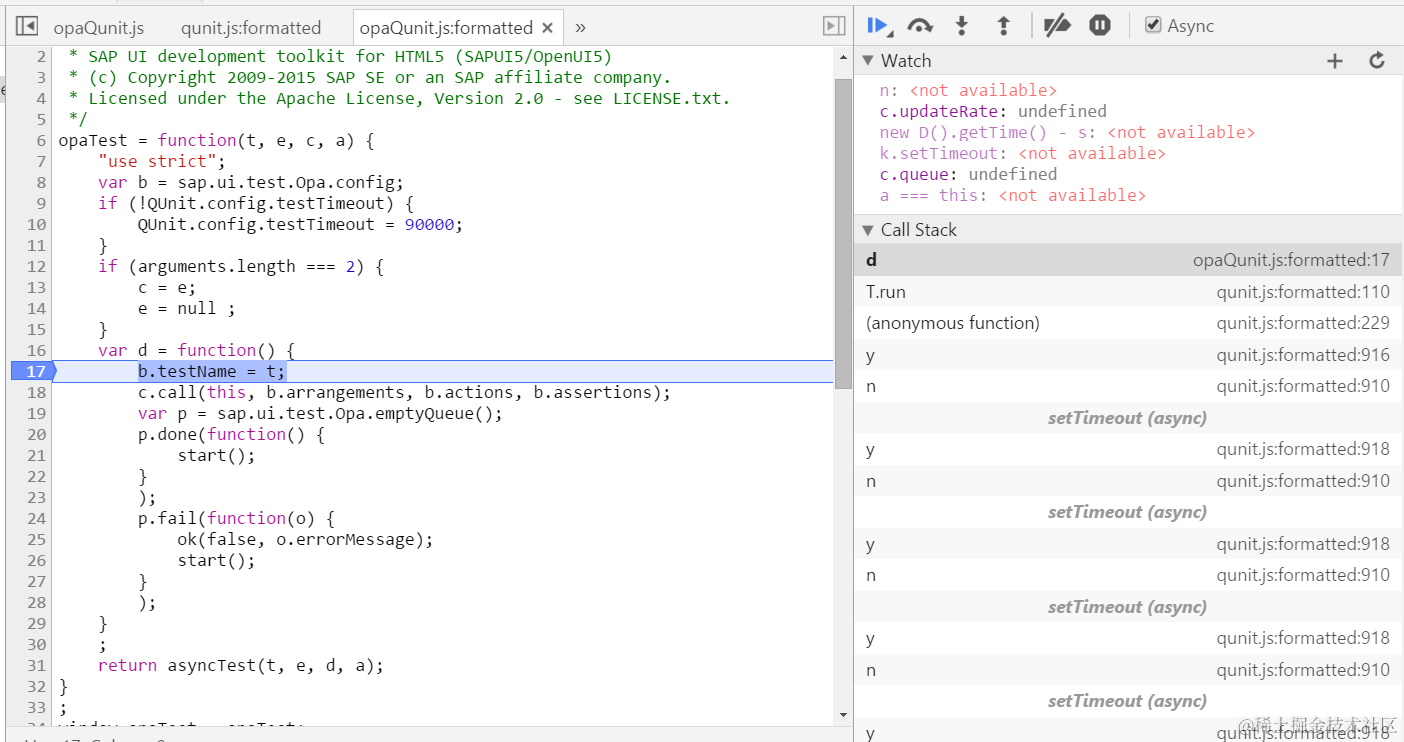Select the T.run call stack frame
Screen dimensions: 1404x742
click(x=1128, y=292)
